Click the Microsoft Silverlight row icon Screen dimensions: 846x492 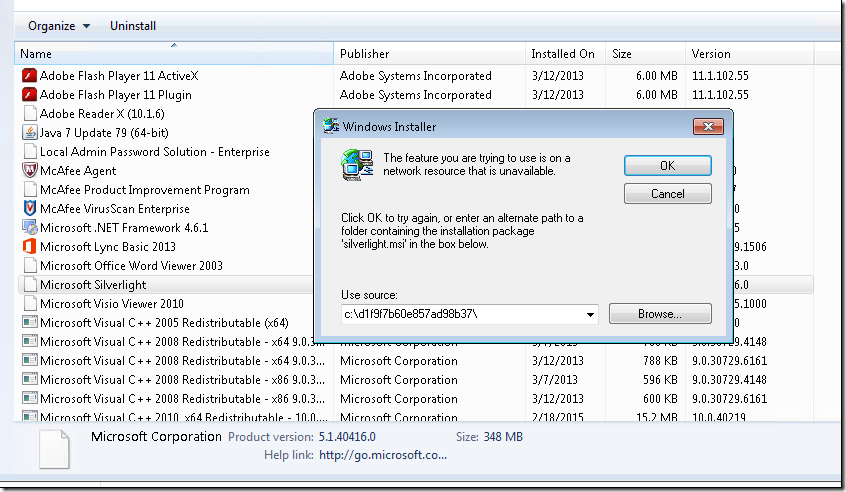30,284
